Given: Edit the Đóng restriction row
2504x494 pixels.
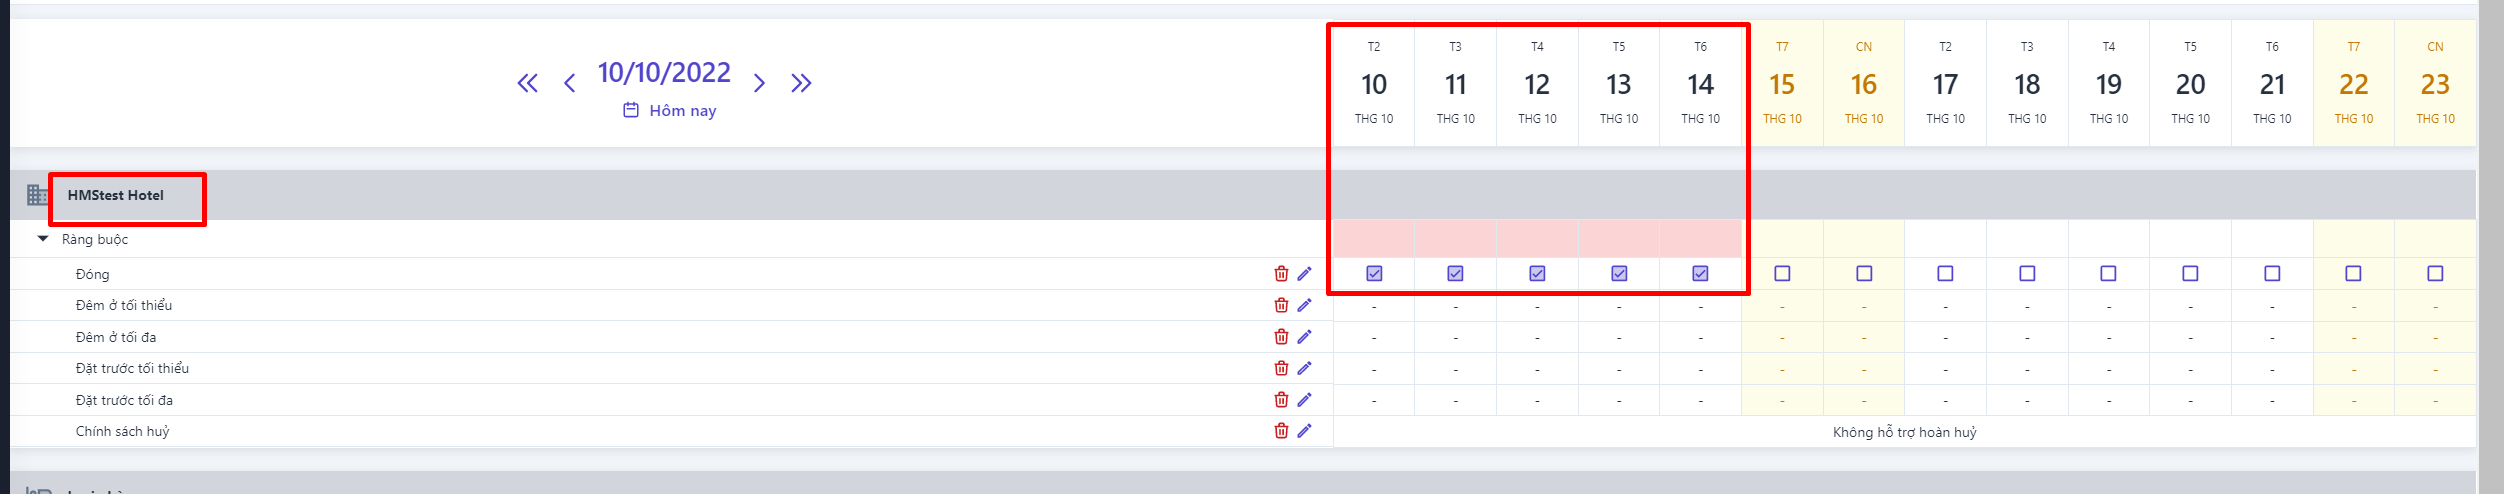Looking at the screenshot, I should point(1304,274).
